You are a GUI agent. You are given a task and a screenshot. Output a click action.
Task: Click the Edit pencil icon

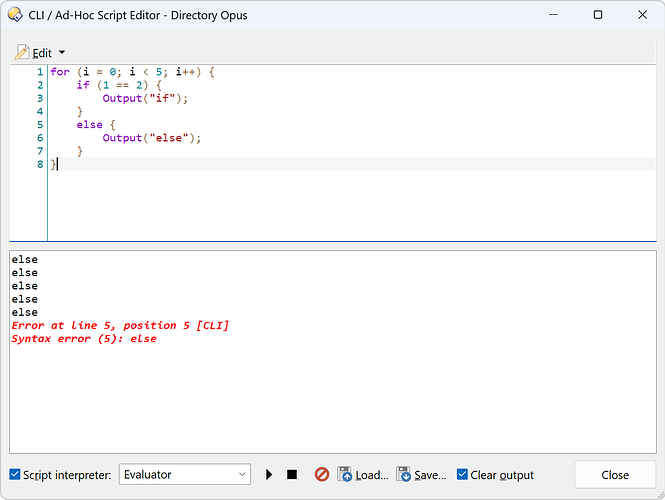[22, 52]
